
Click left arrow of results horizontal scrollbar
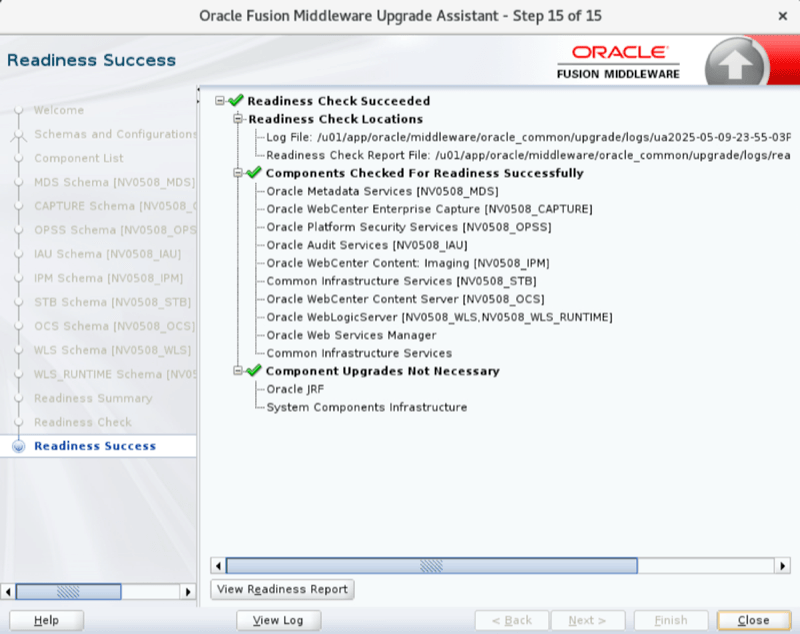coord(218,565)
